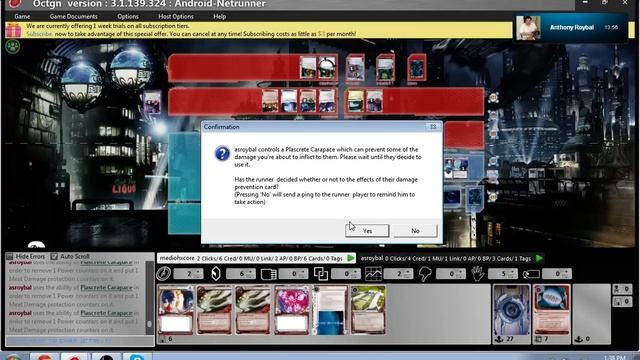640x360 pixels.
Task: Click the identity card left of the red servers
Action: pos(151,102)
